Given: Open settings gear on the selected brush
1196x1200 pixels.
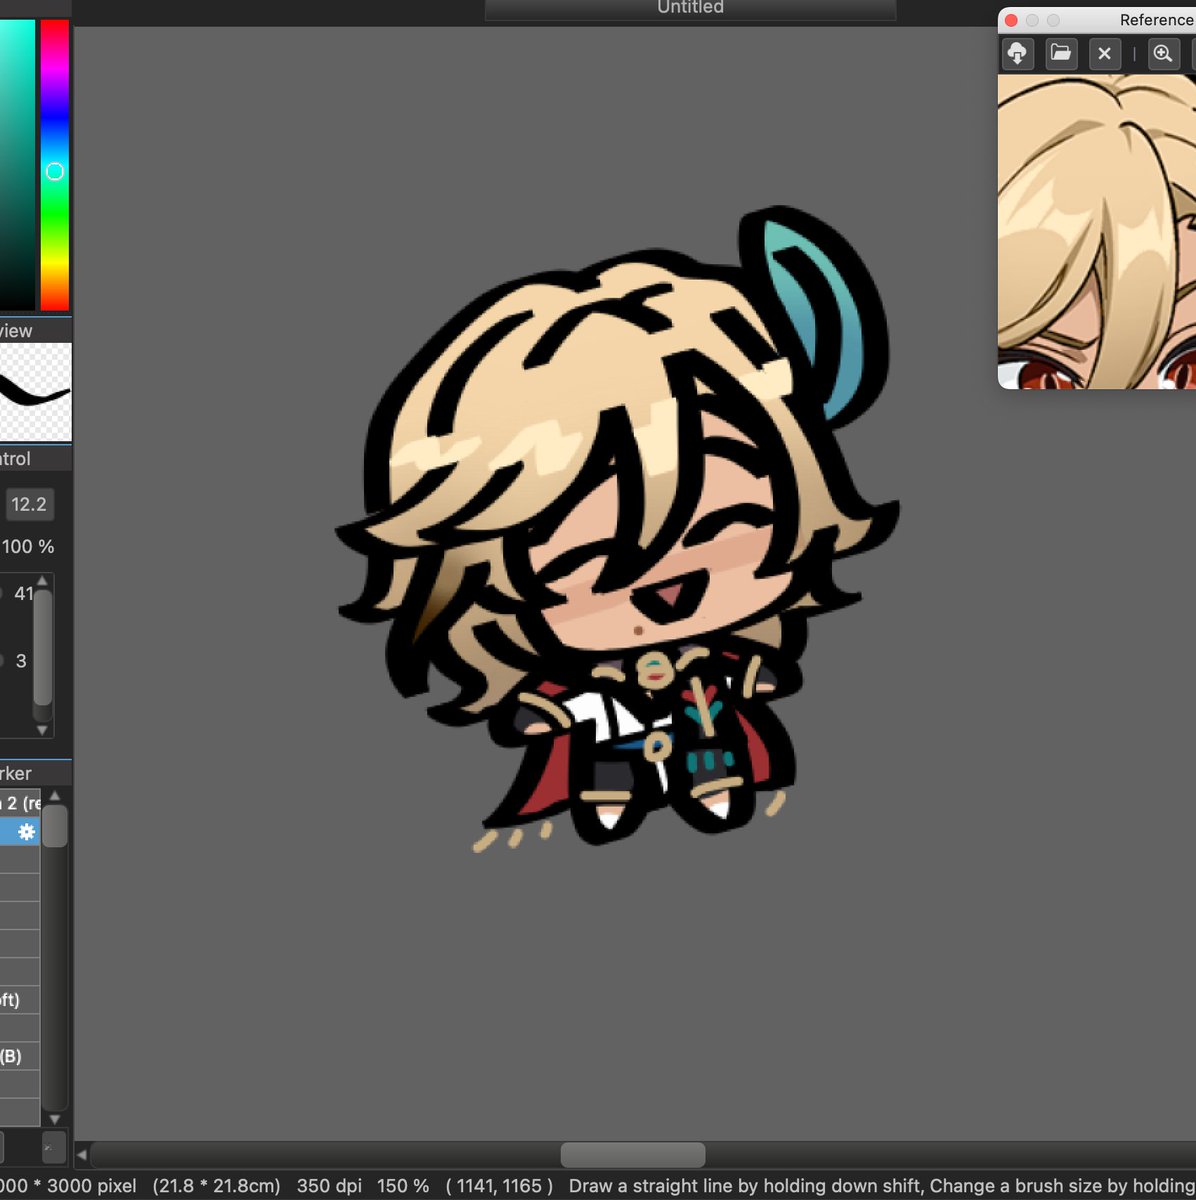Looking at the screenshot, I should click(26, 831).
